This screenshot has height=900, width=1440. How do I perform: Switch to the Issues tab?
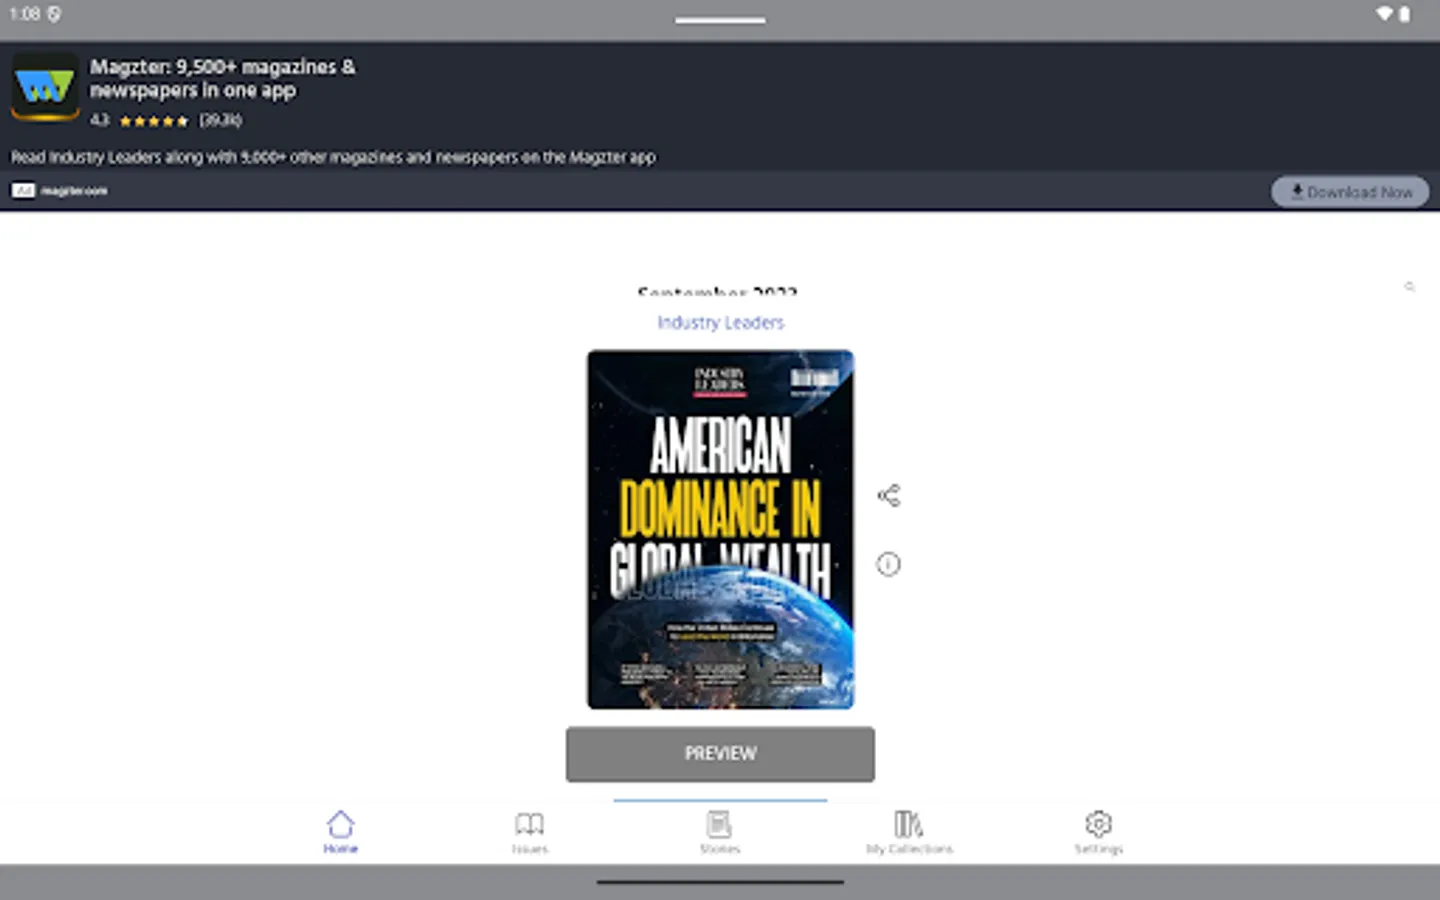[x=530, y=832]
